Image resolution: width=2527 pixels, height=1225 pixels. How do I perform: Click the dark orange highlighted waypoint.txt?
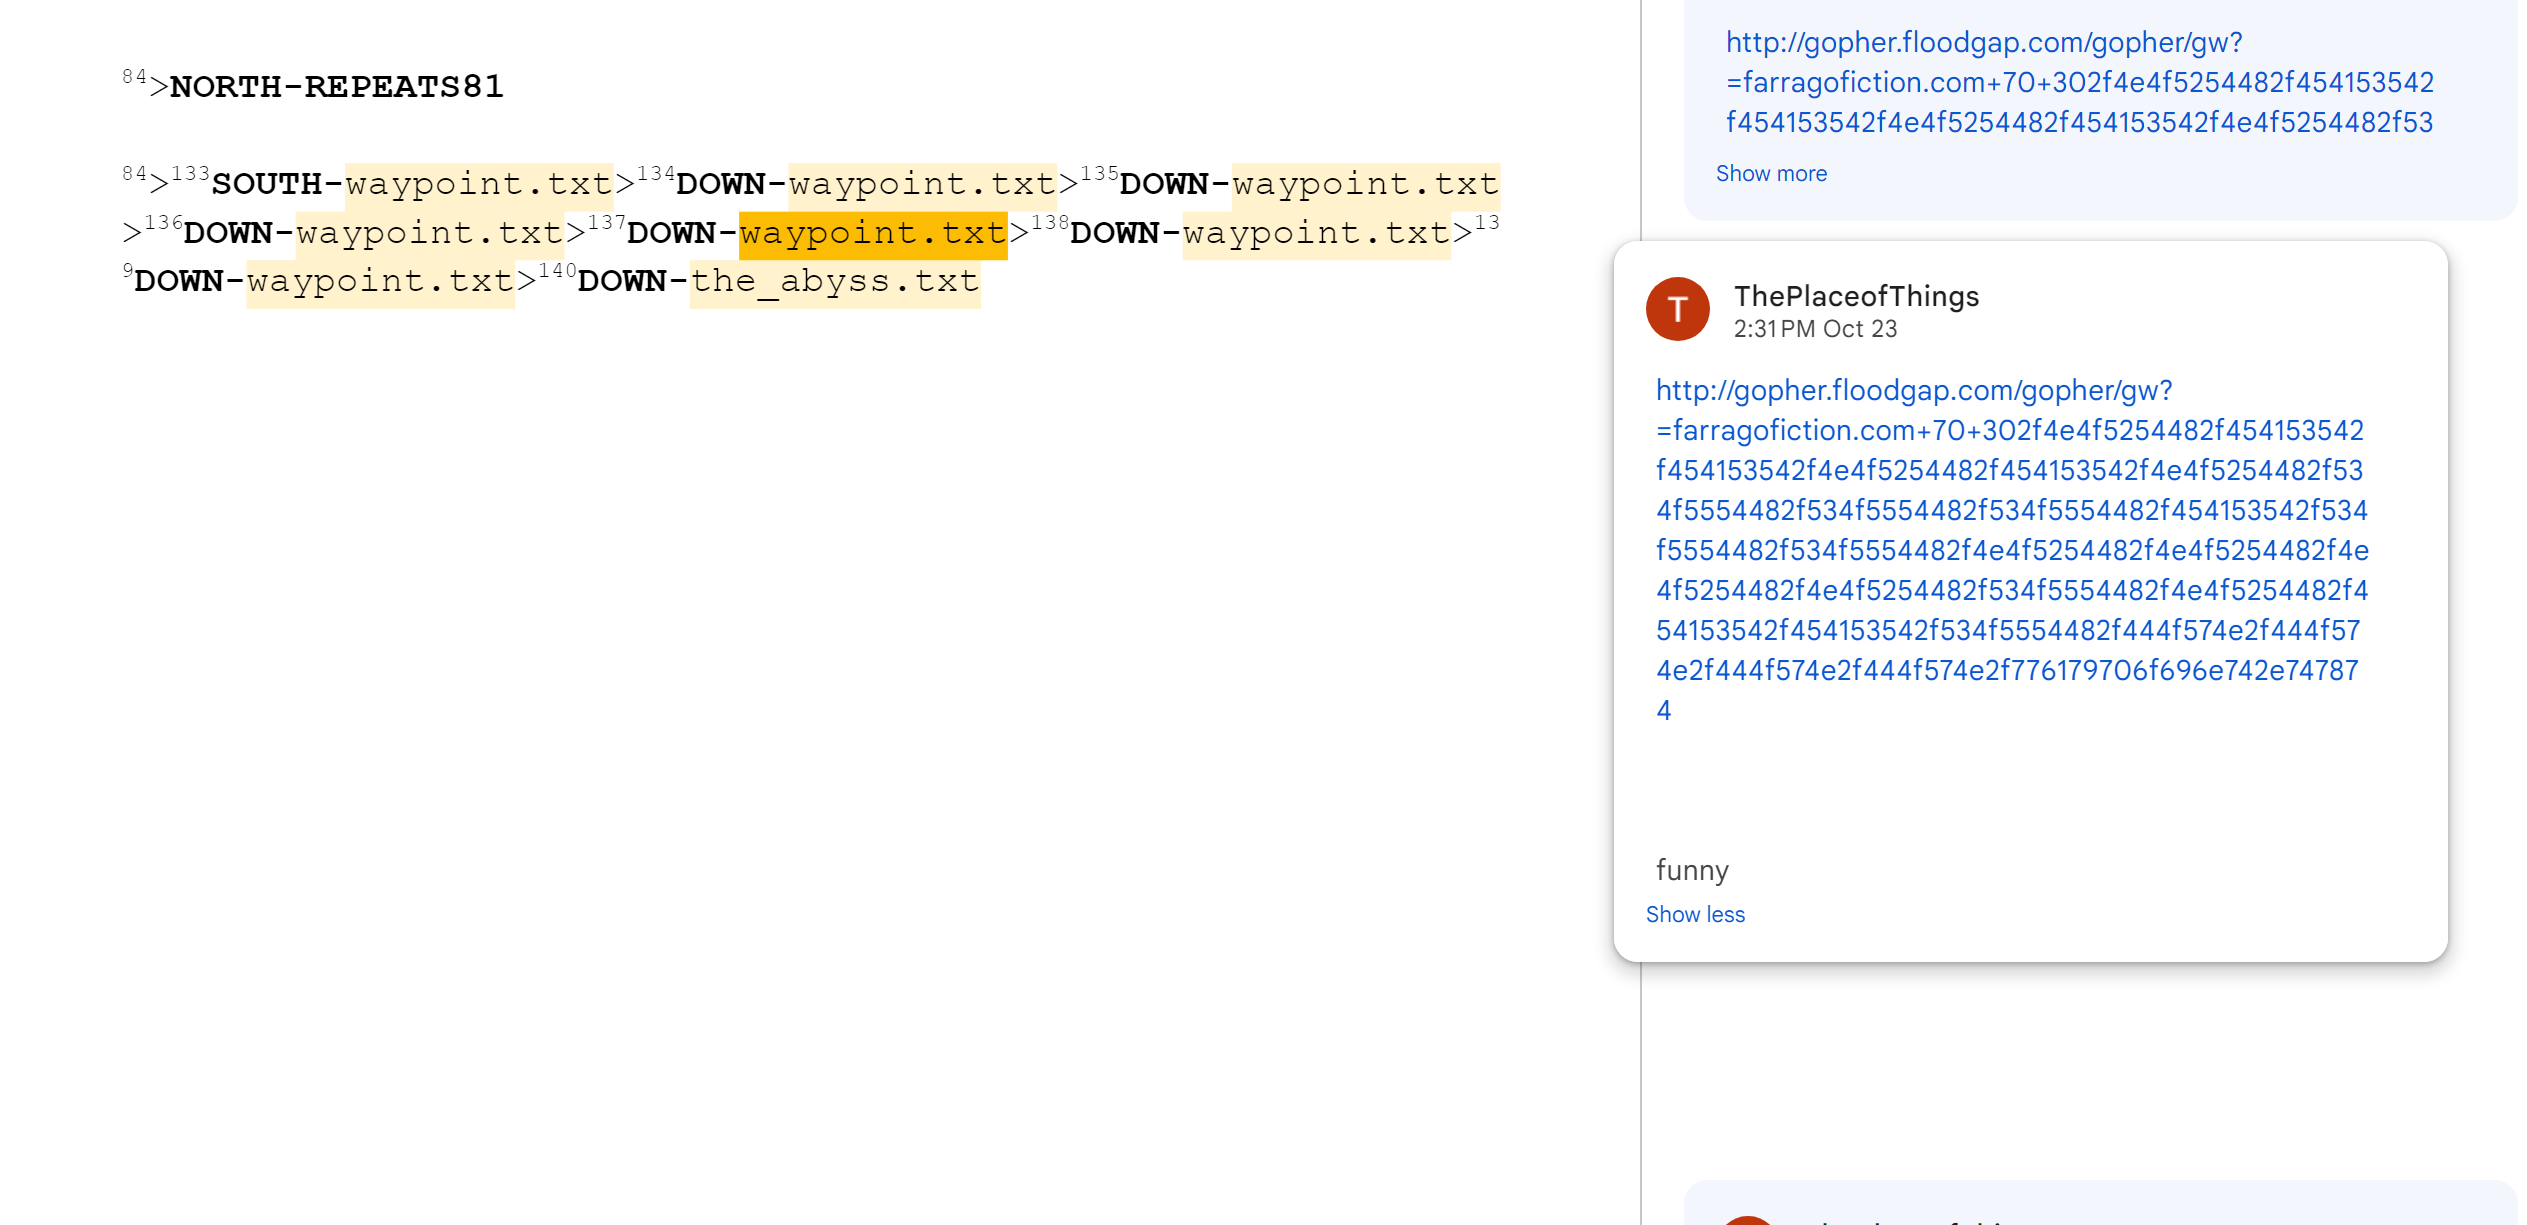872,233
